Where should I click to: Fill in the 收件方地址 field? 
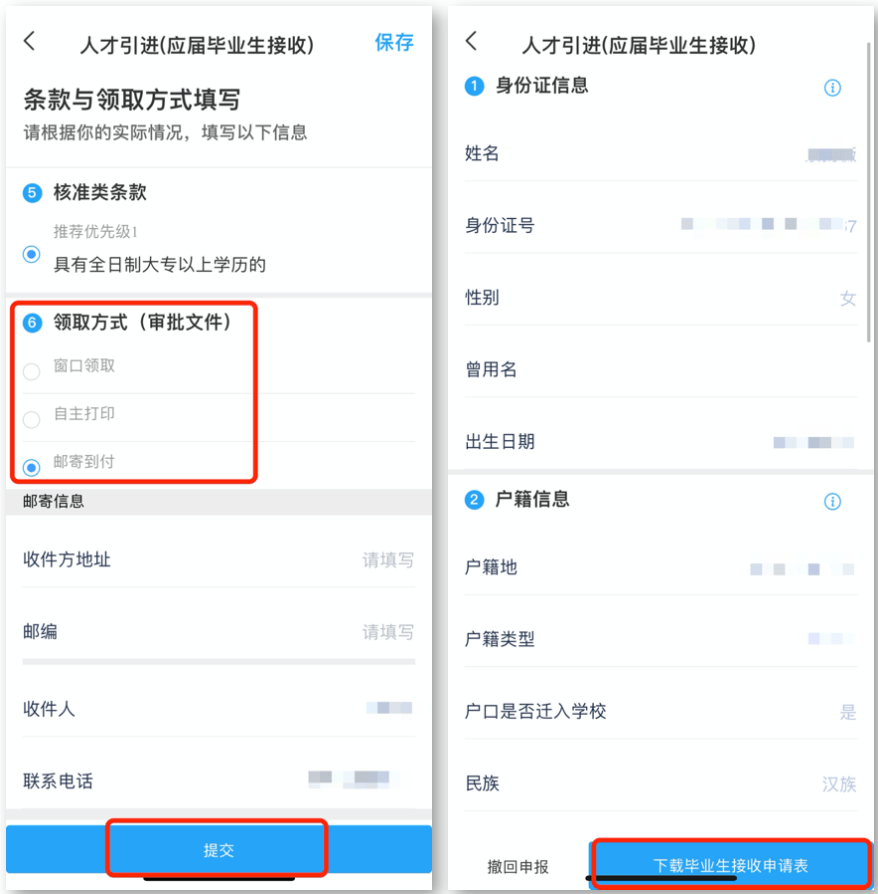click(x=218, y=560)
